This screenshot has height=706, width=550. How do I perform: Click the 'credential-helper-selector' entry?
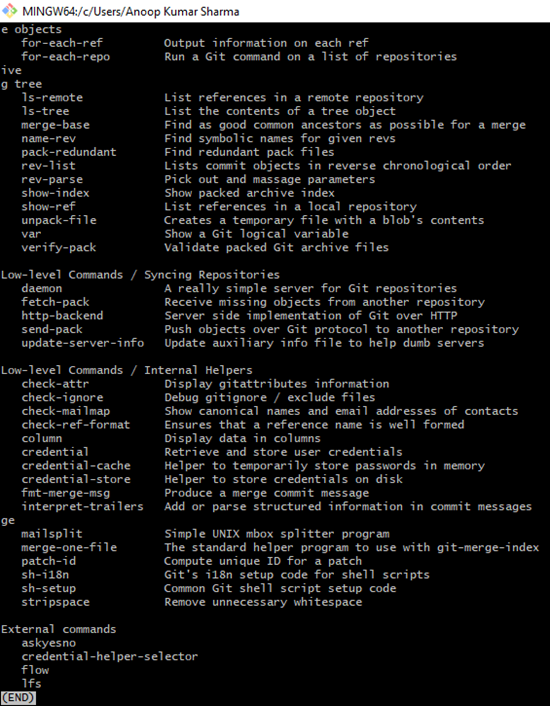coord(110,656)
